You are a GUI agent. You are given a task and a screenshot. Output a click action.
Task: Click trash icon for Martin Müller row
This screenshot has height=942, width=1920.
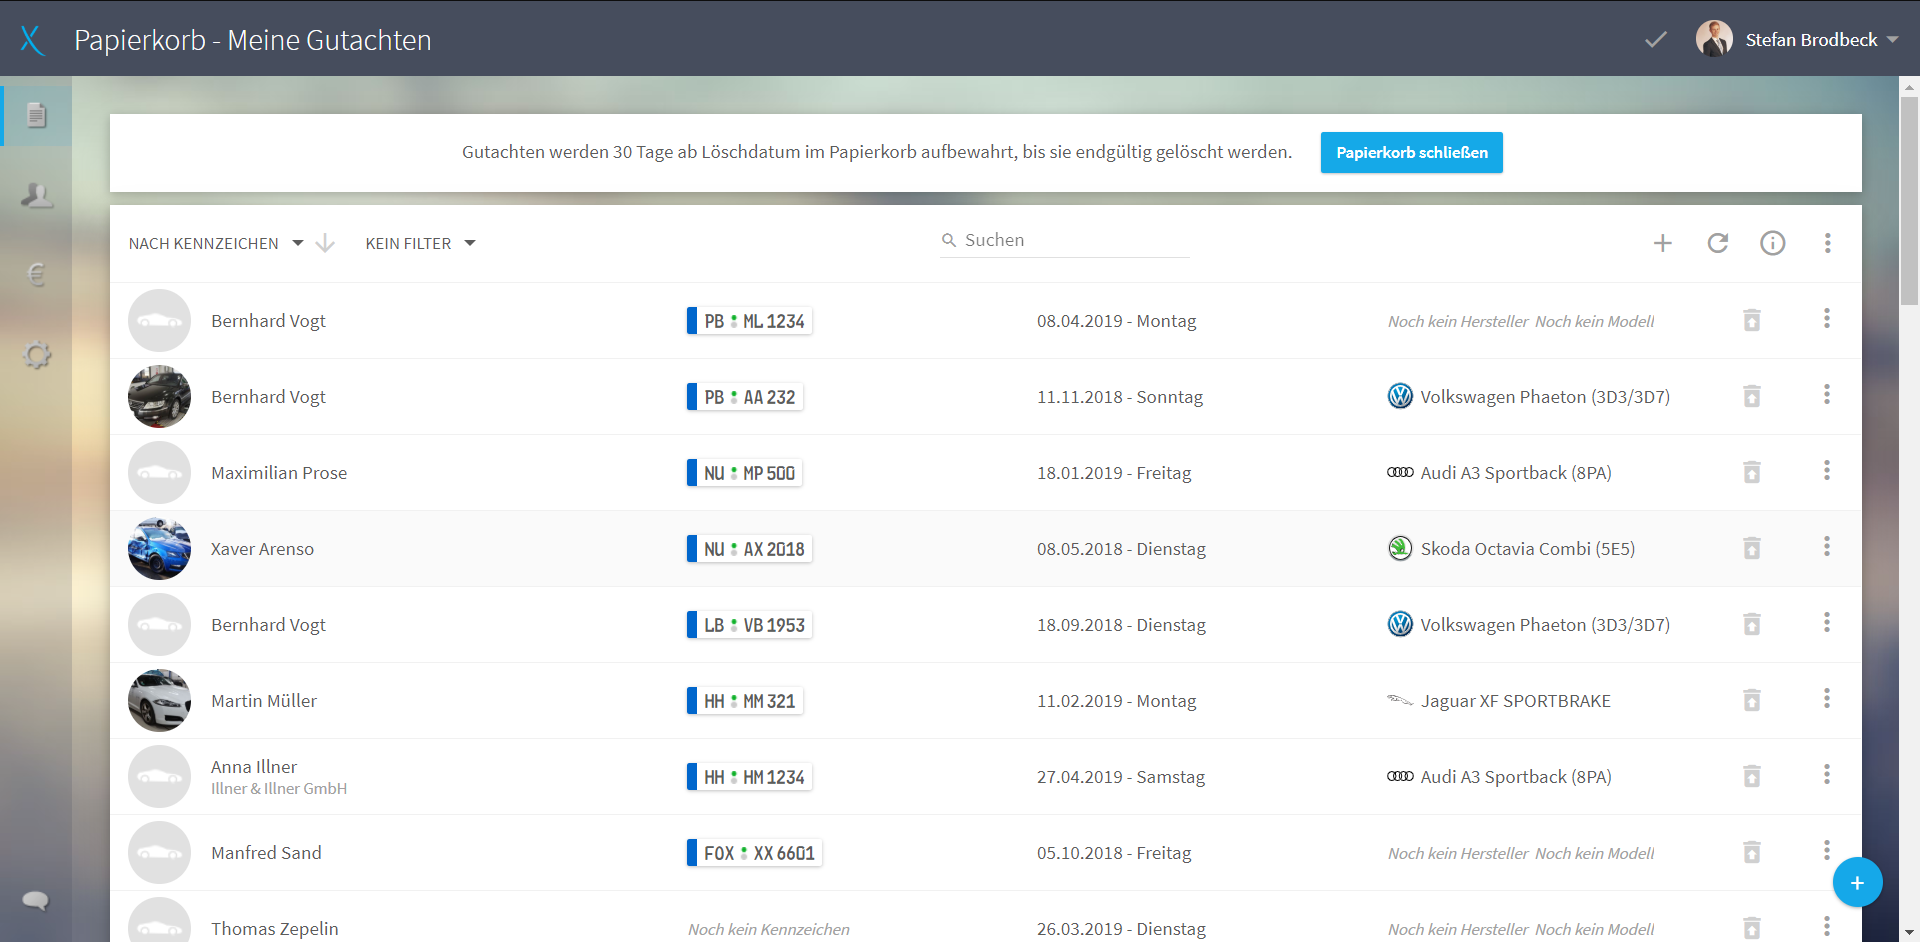click(1752, 700)
